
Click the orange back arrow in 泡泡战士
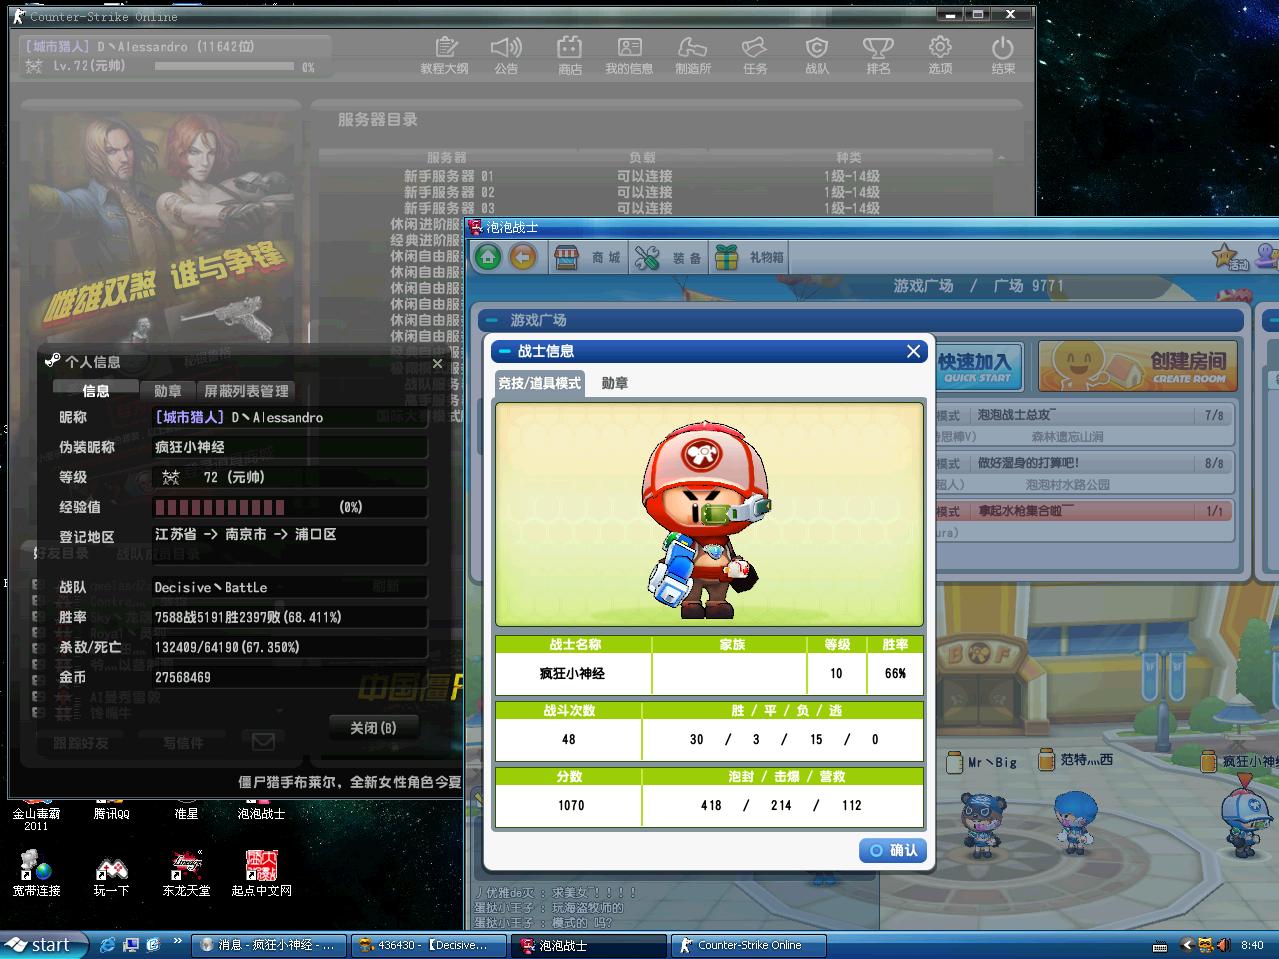click(523, 258)
